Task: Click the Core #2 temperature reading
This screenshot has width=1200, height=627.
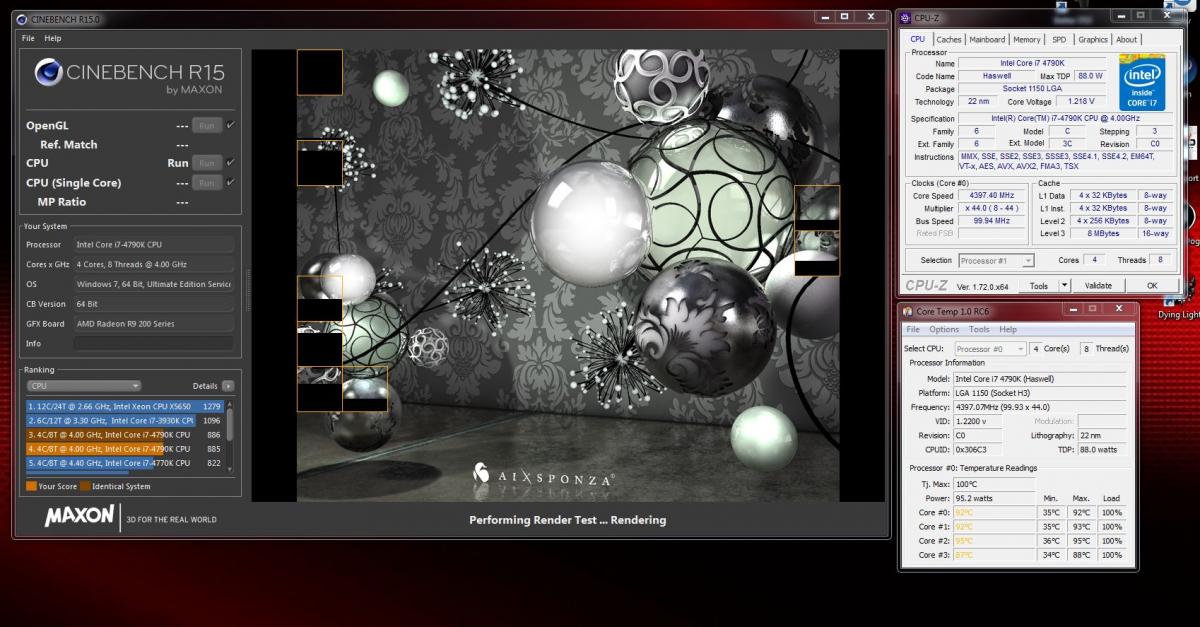Action: point(994,540)
